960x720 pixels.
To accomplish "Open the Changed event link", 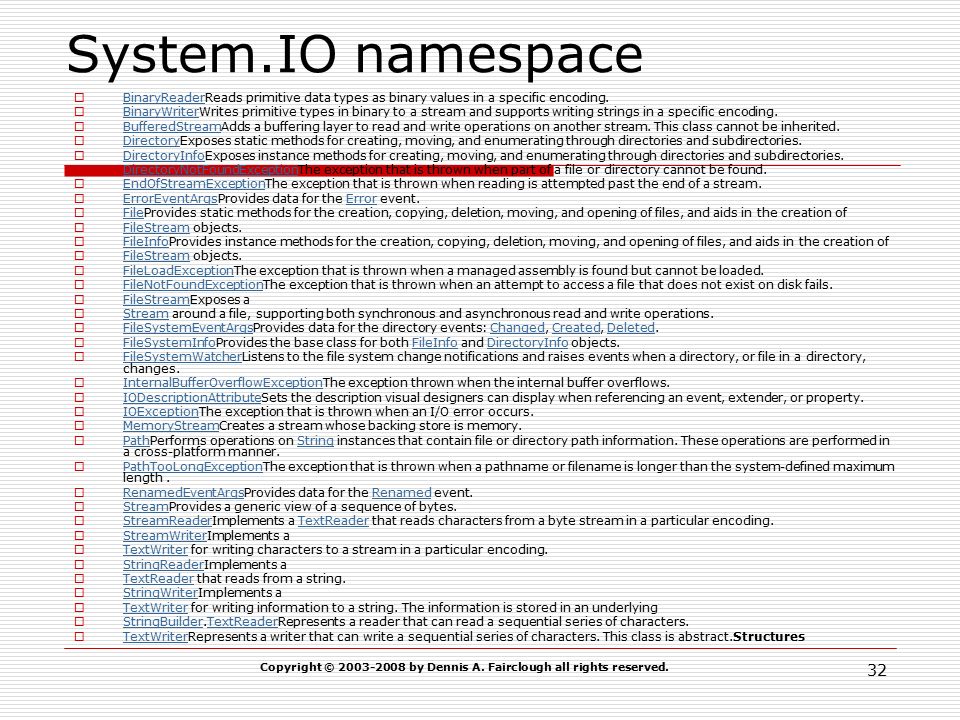I will coord(517,328).
